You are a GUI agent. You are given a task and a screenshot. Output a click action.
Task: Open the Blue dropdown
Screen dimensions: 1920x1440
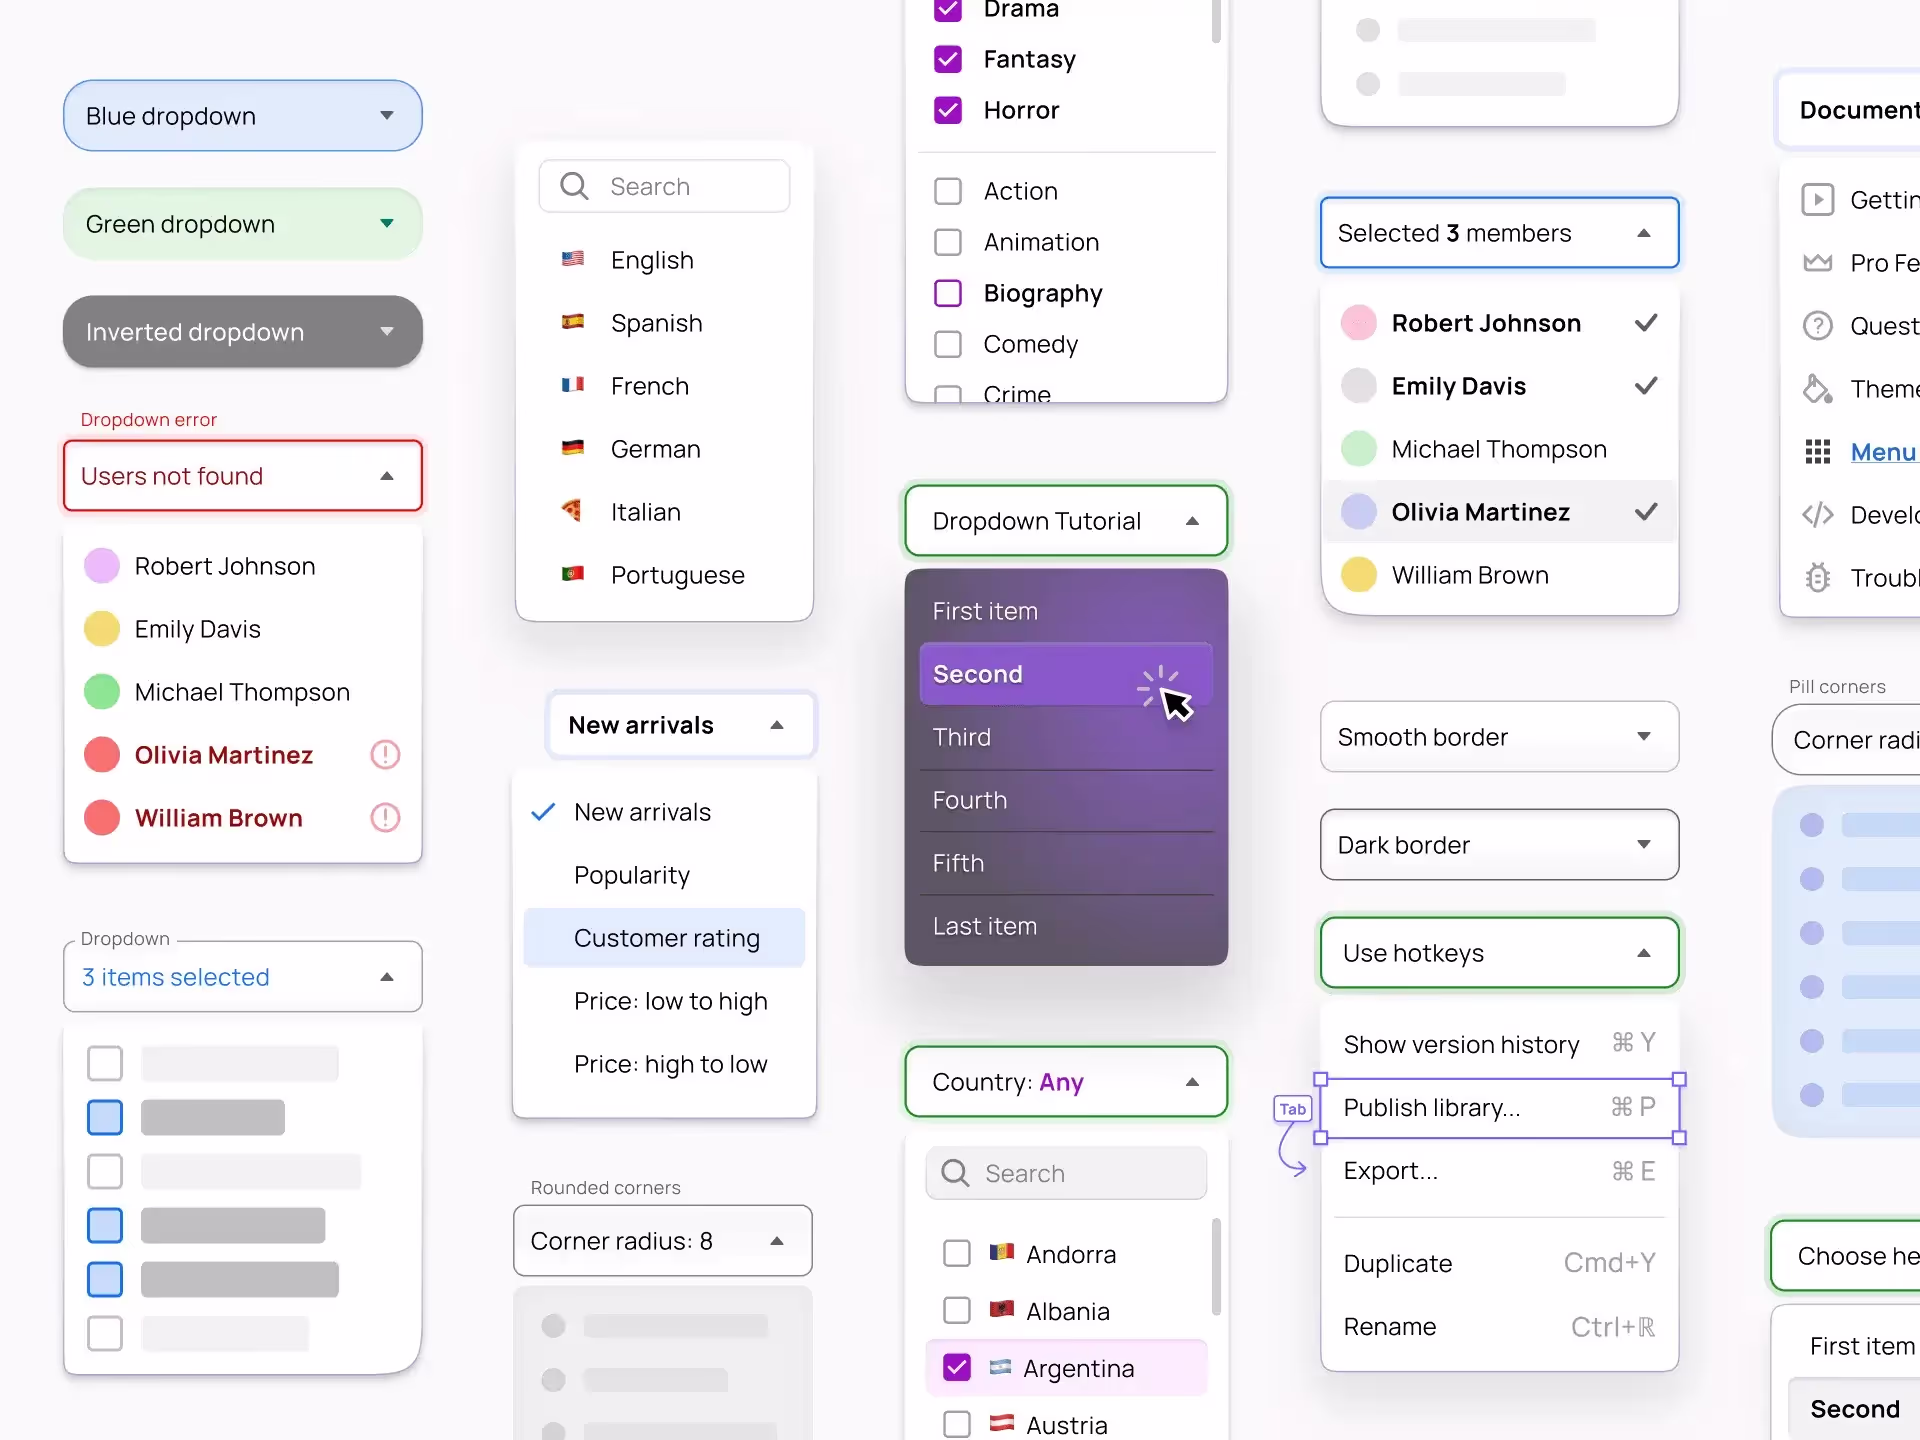[242, 115]
